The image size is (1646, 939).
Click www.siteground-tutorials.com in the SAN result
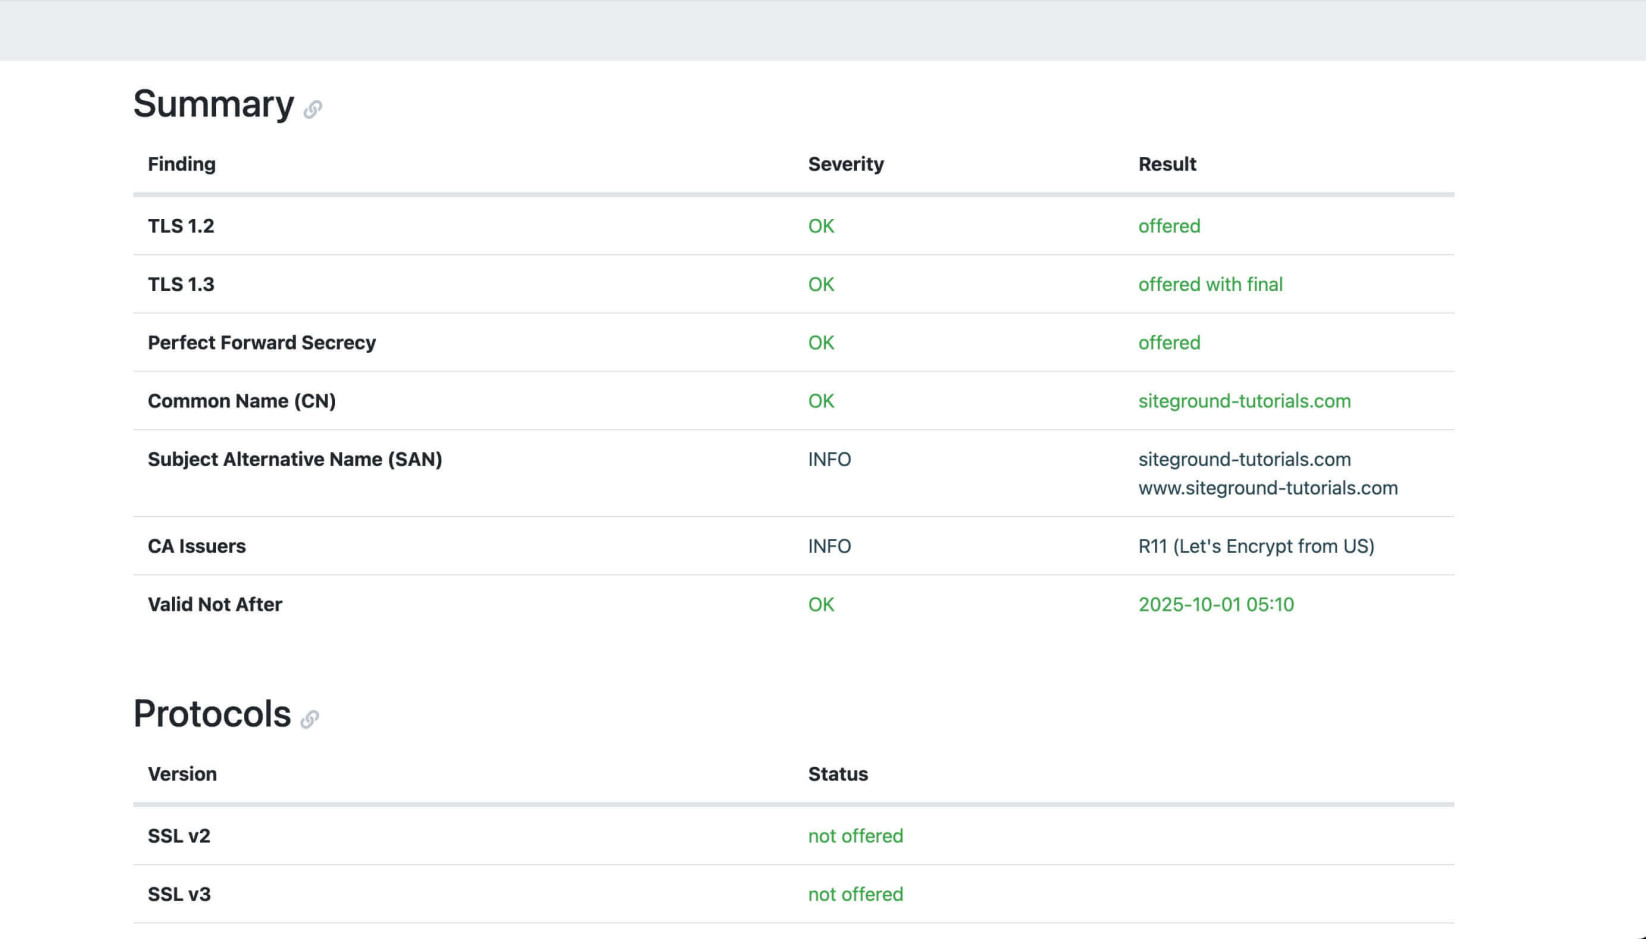pos(1268,488)
